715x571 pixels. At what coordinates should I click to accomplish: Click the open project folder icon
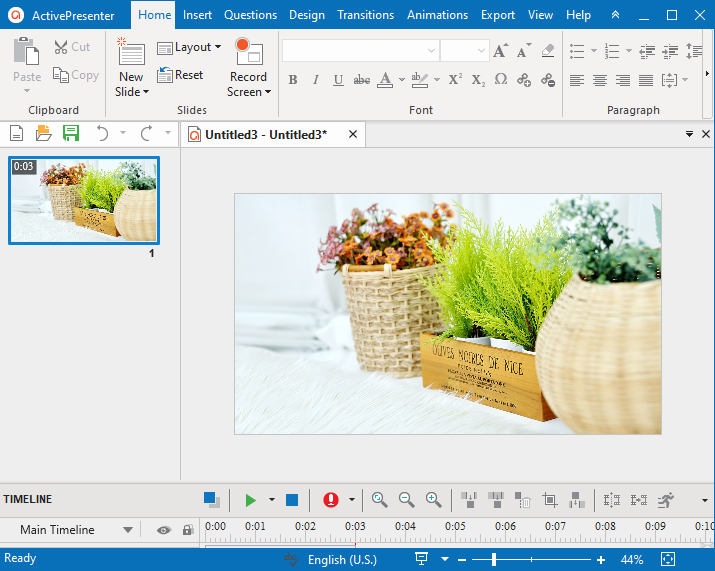(x=43, y=133)
